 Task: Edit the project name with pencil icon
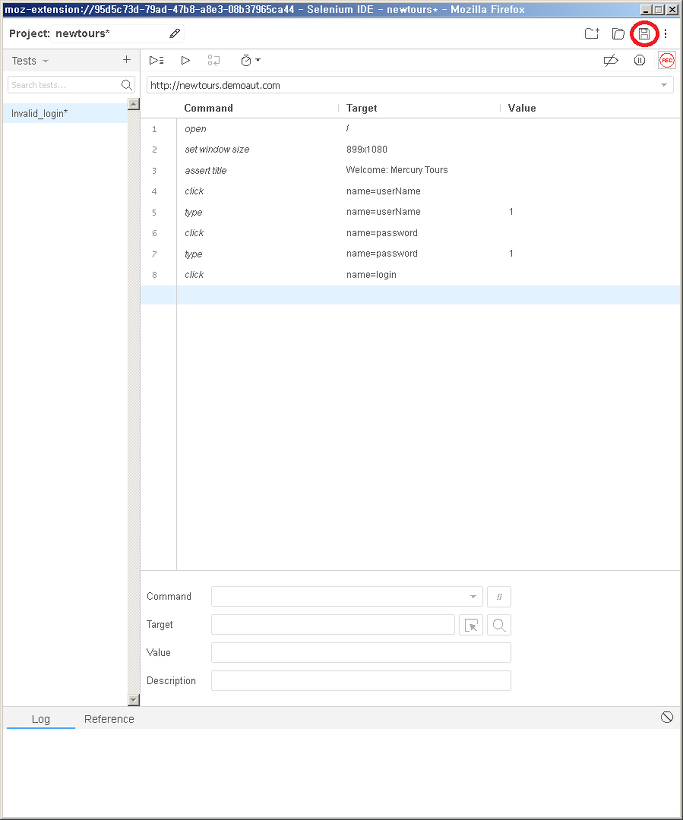(175, 34)
